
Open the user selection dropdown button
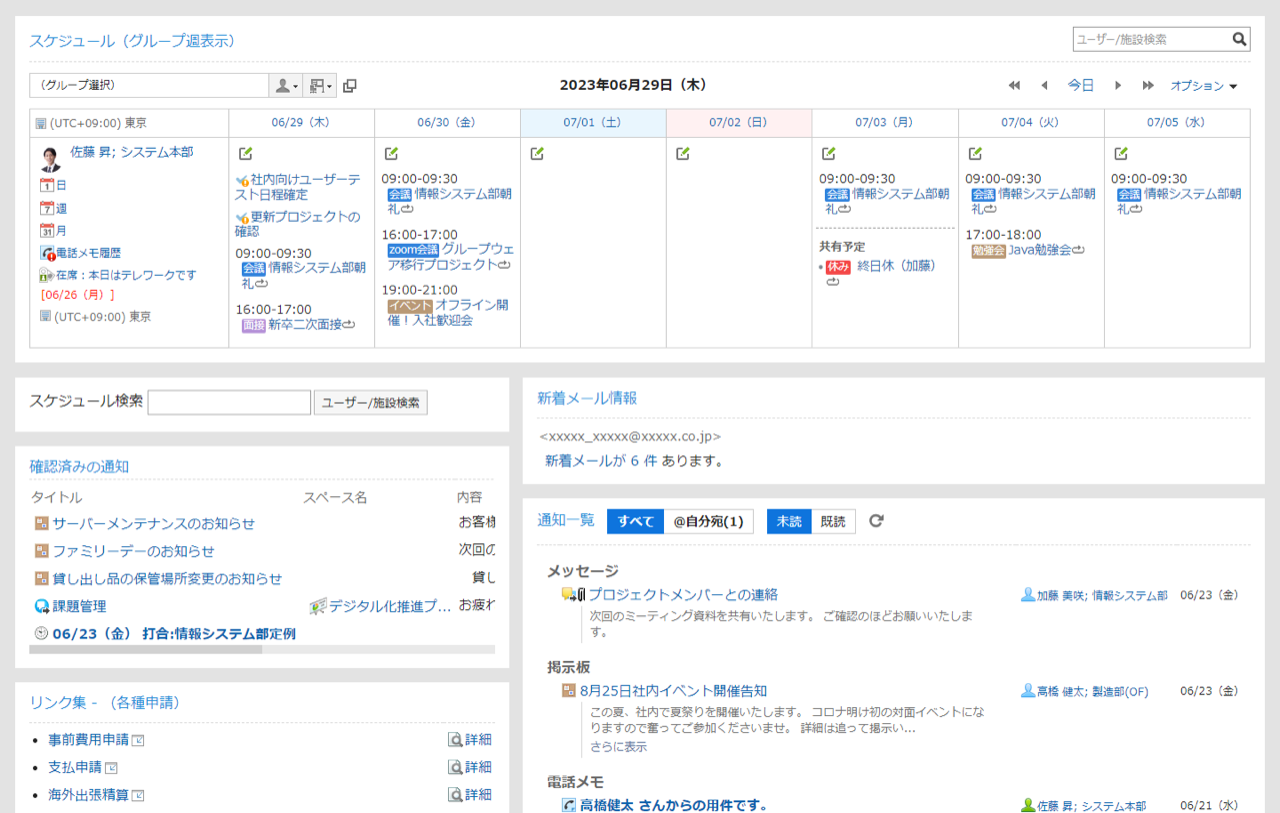[x=286, y=86]
